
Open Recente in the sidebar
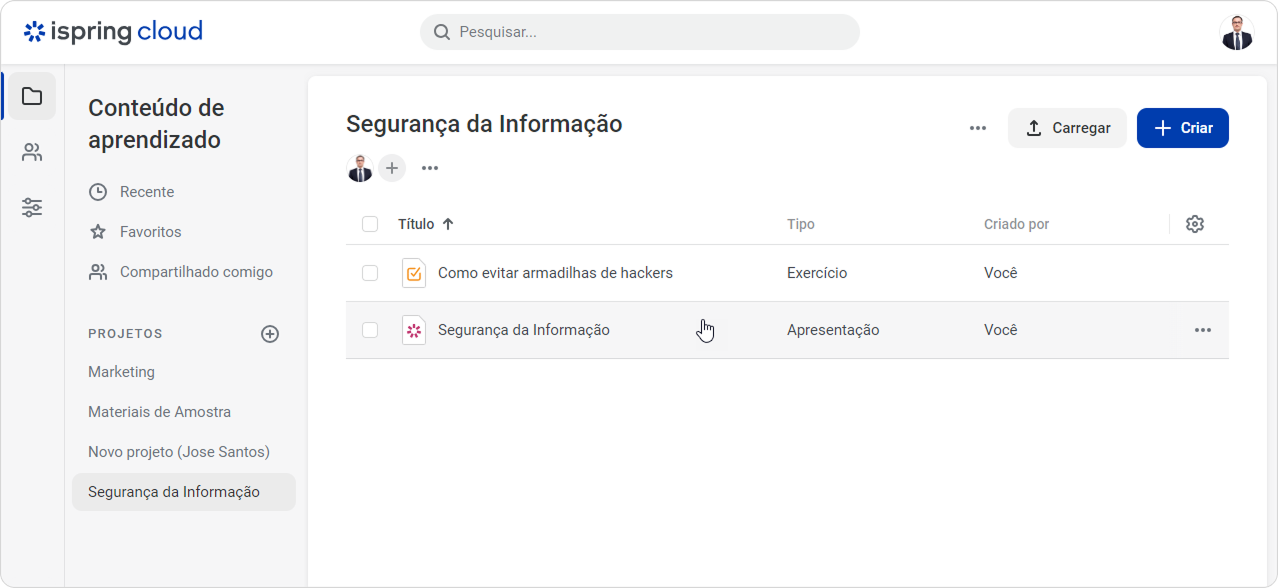pyautogui.click(x=146, y=192)
